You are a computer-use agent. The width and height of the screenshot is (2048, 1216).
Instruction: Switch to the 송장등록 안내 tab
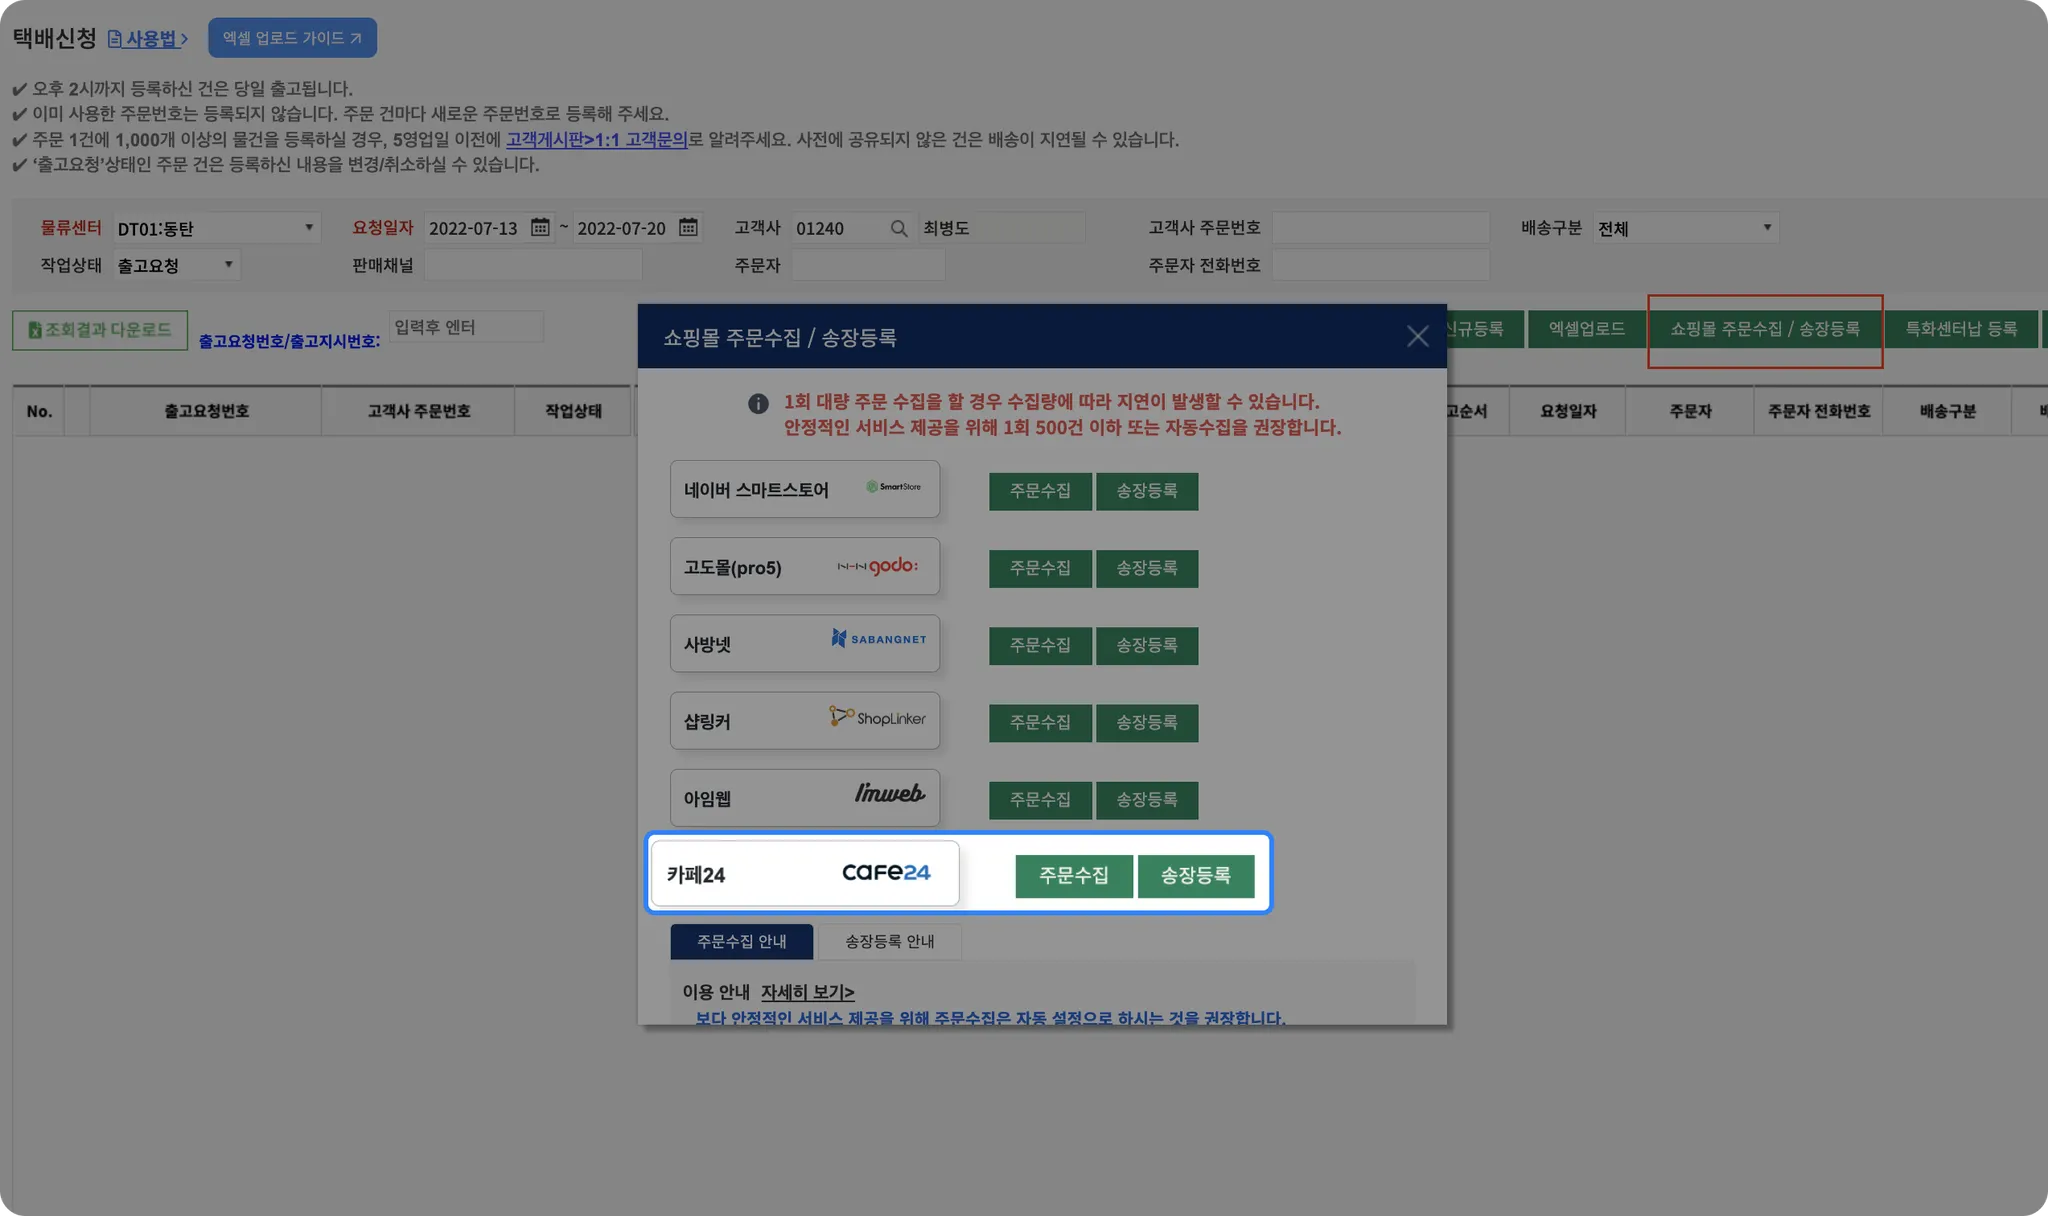tap(889, 942)
